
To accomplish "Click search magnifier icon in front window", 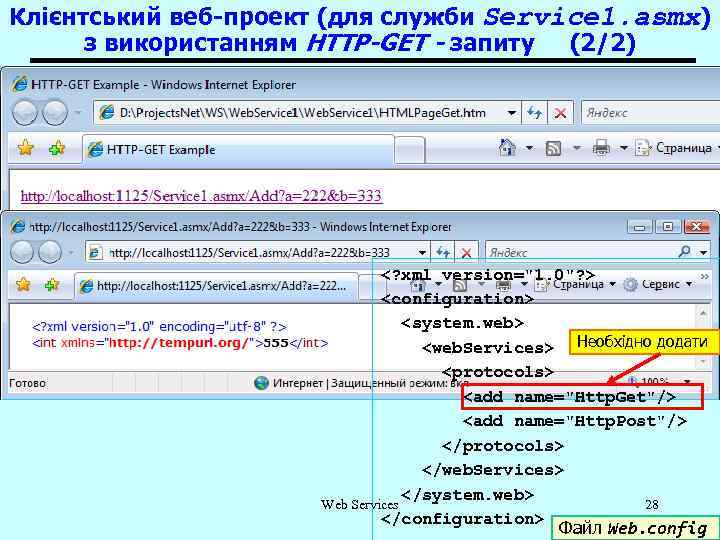I will click(x=685, y=251).
